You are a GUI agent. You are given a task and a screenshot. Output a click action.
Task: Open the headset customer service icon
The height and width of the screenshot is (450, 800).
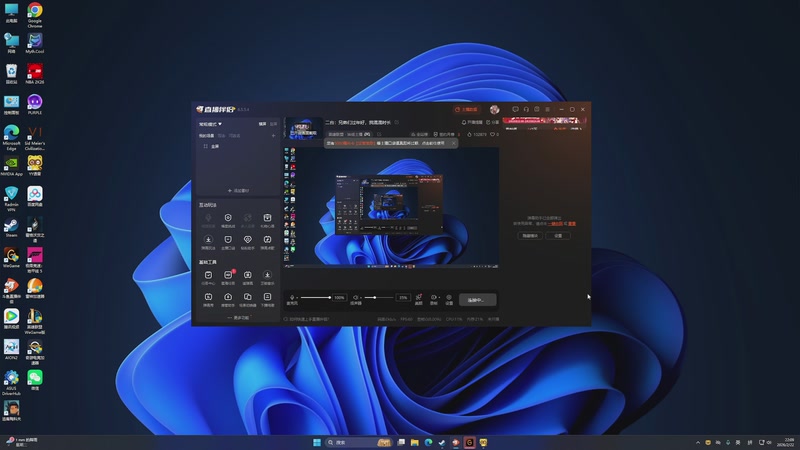[526, 109]
